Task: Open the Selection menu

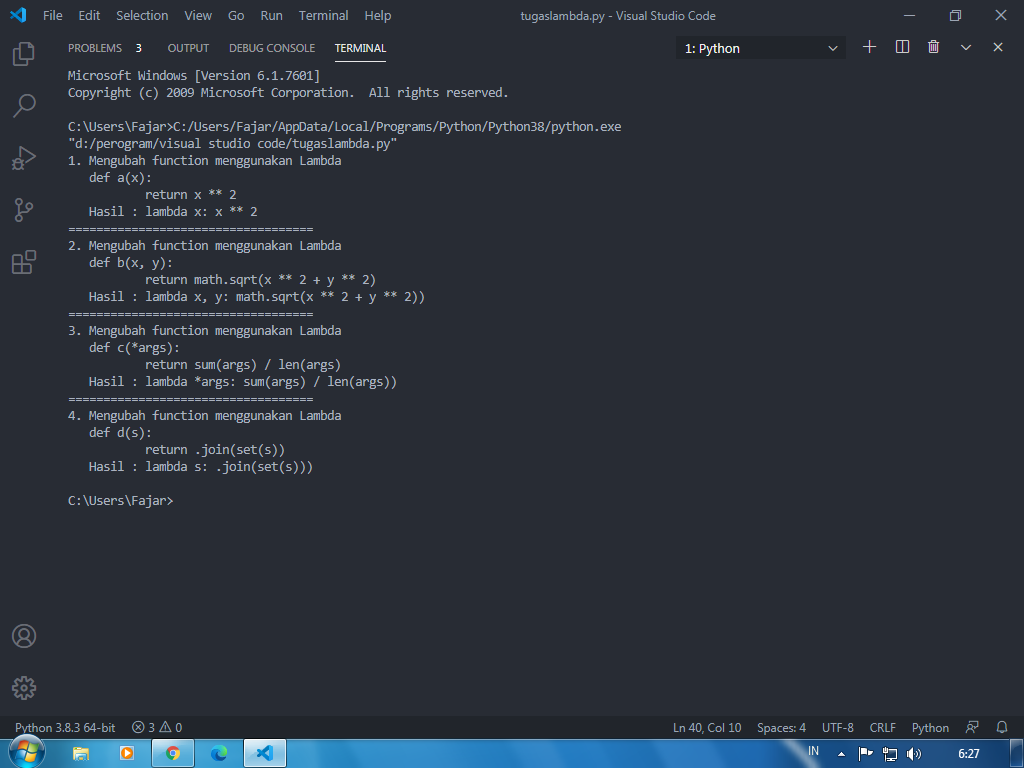Action: point(142,15)
